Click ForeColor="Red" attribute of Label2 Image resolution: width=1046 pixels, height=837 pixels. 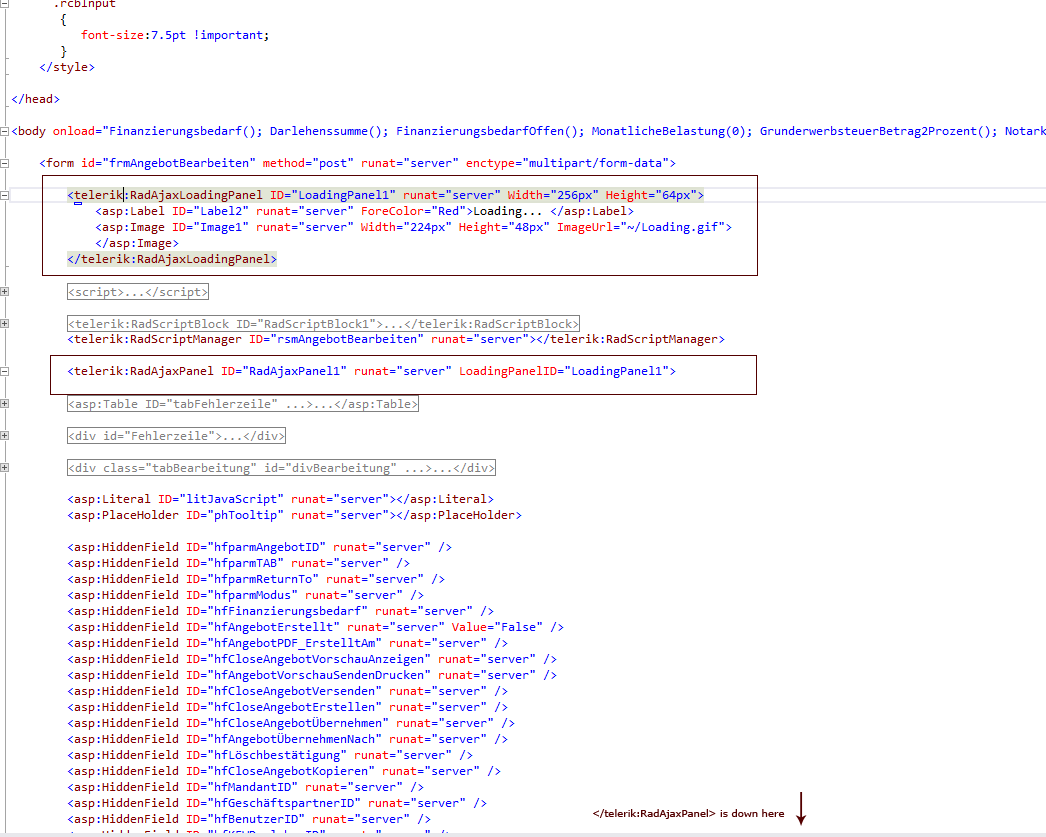tap(414, 211)
